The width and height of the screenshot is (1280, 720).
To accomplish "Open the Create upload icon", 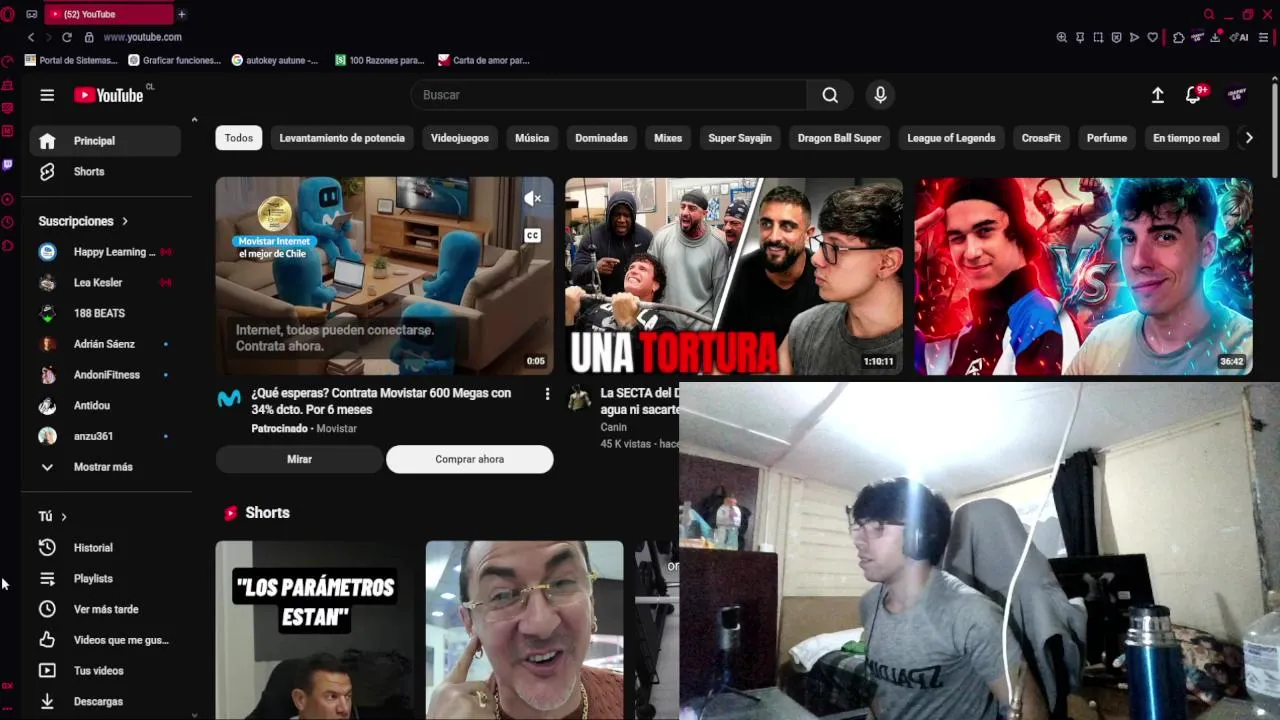I will (1157, 95).
